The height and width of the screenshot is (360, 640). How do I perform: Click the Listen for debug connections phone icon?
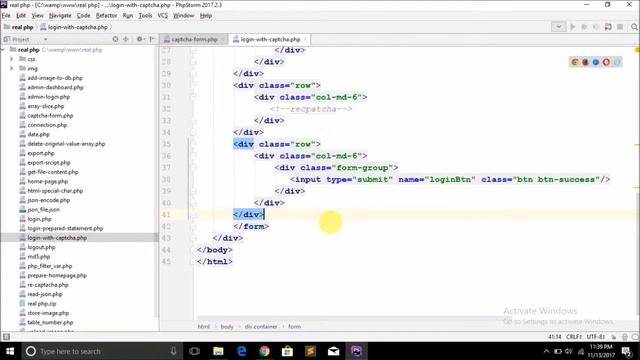(608, 27)
